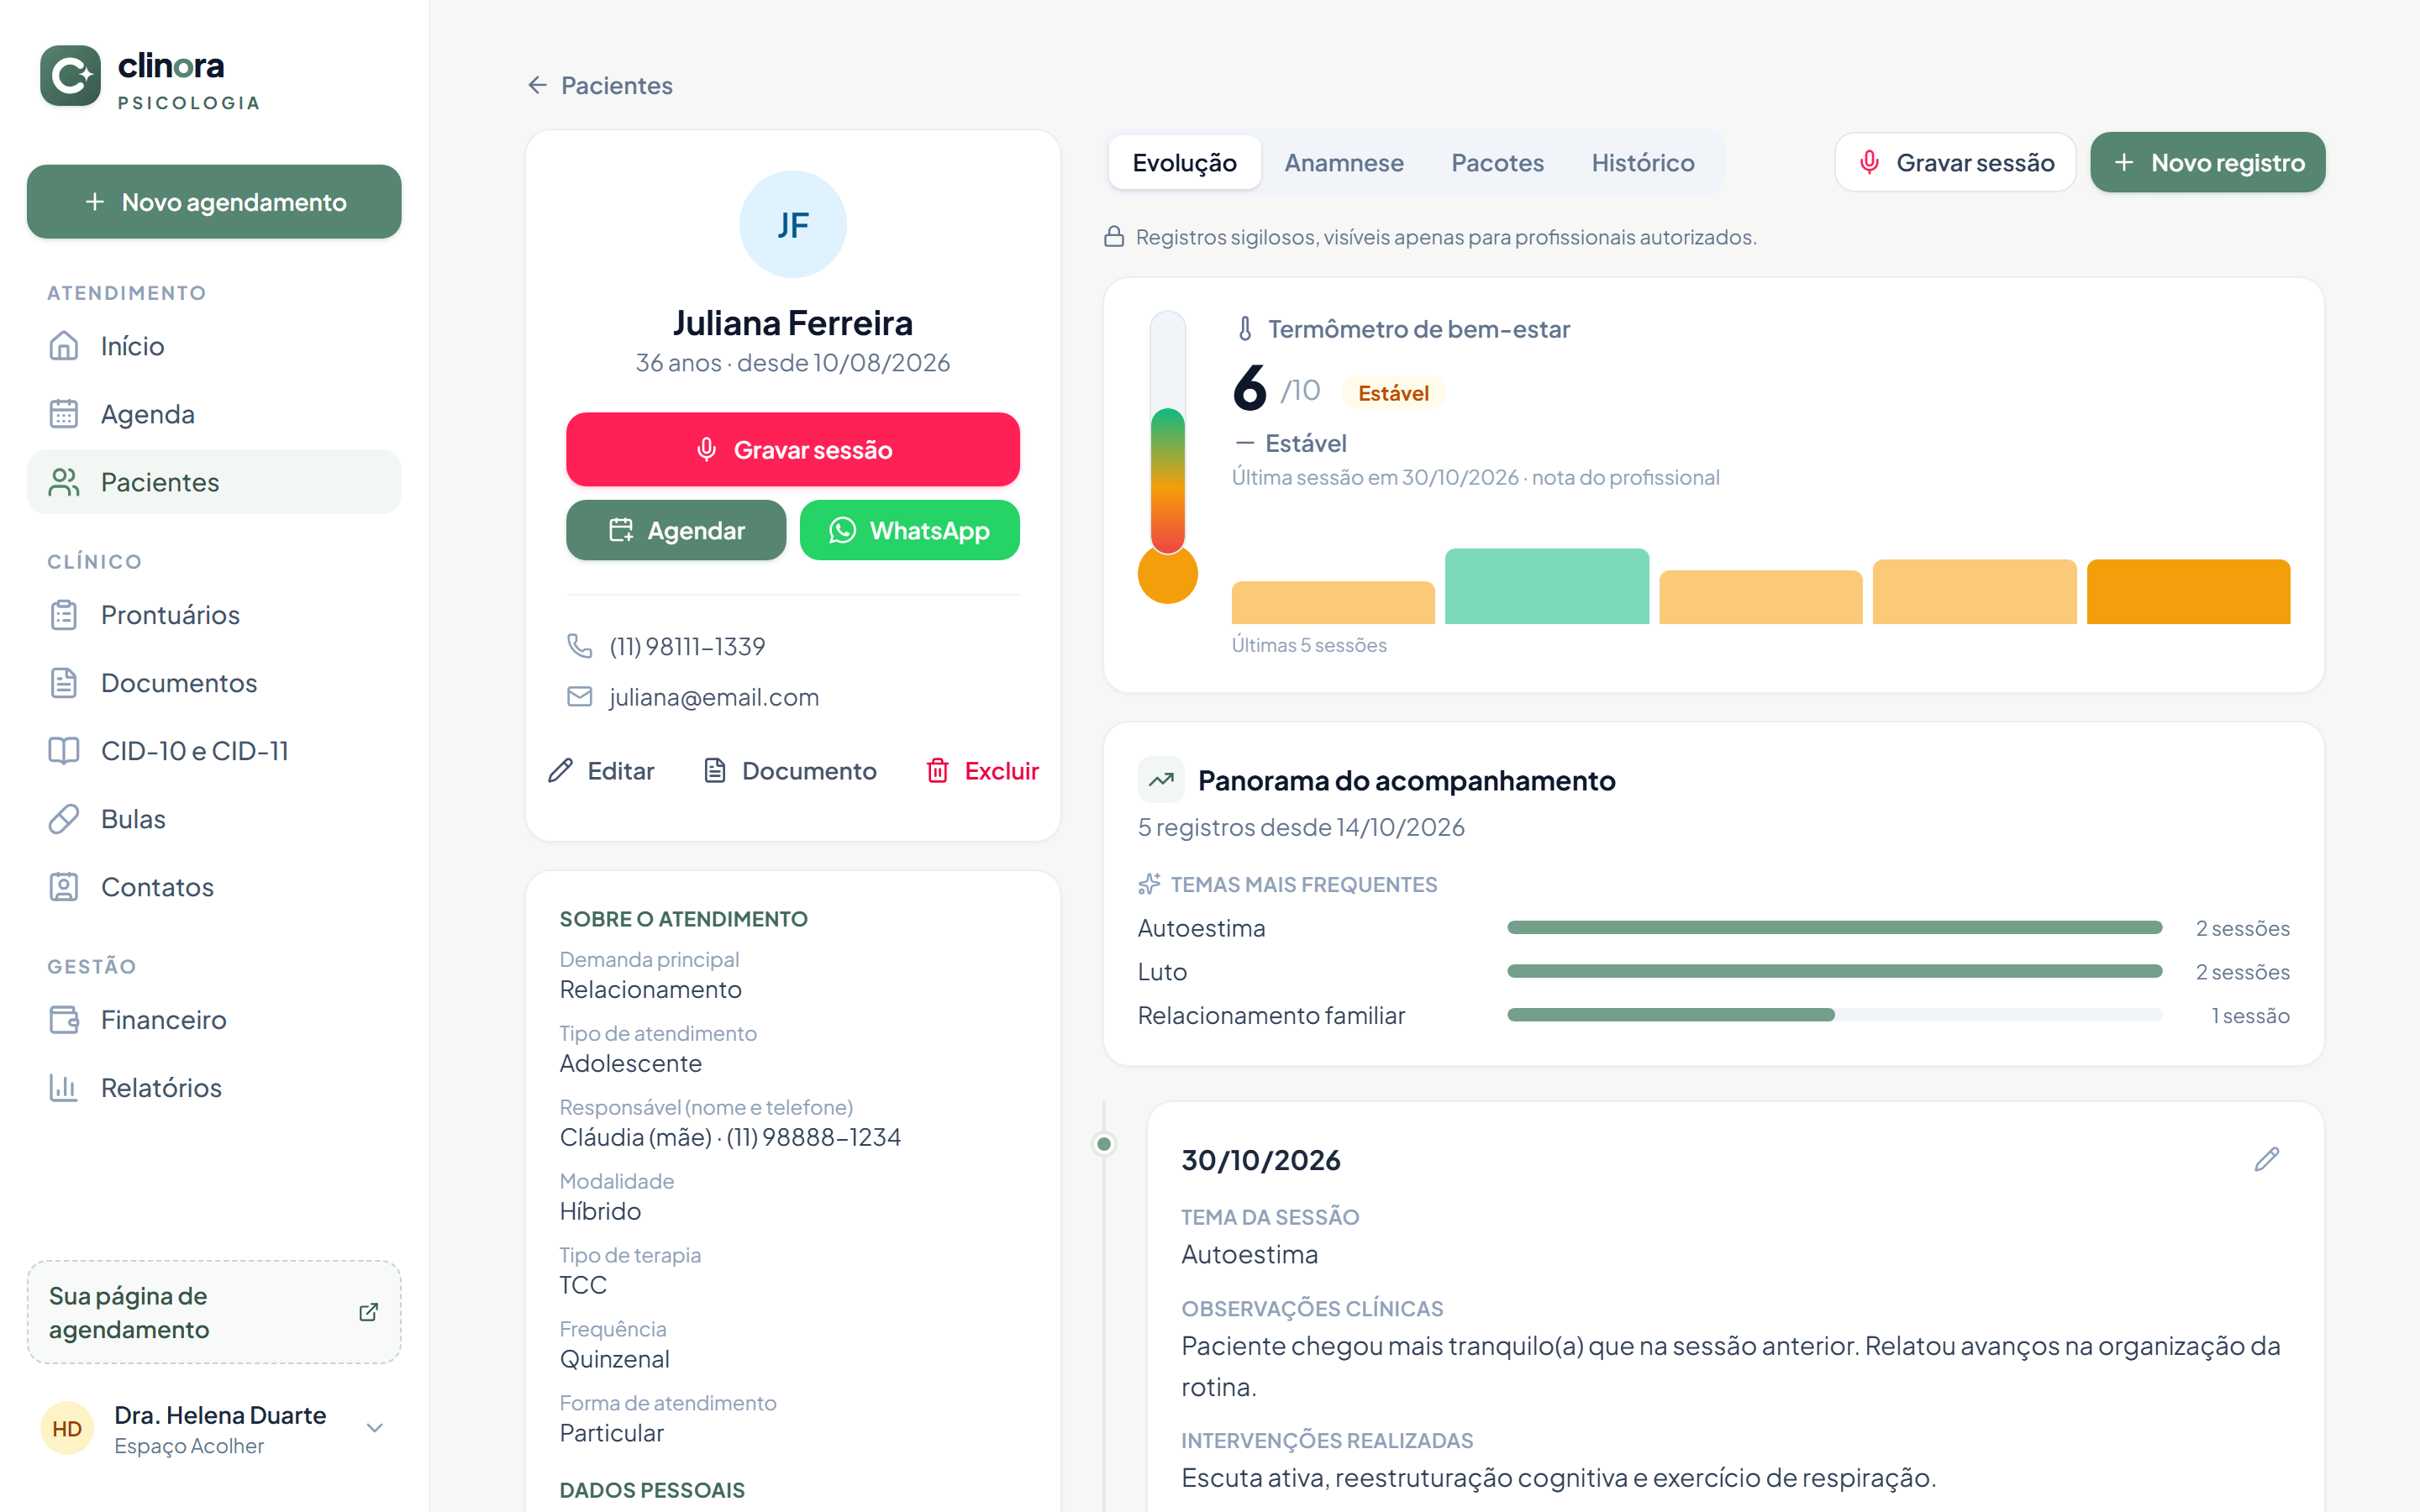Switch to the Histórico tab

coord(1642,162)
